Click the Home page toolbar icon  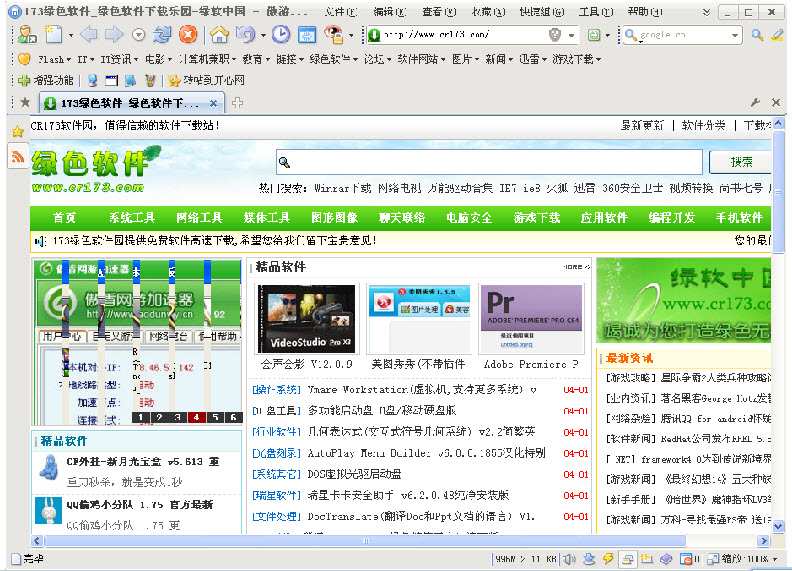tap(219, 35)
